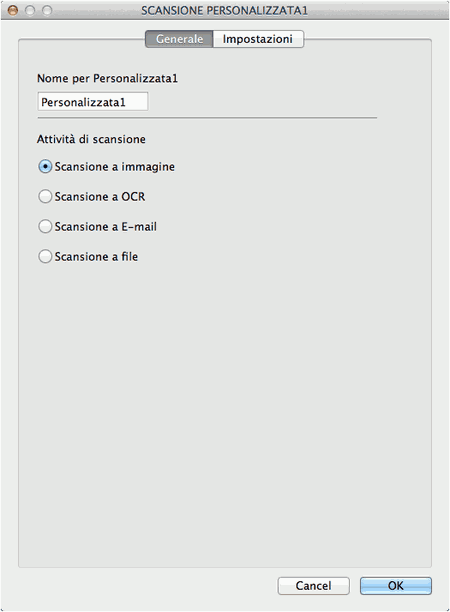
Task: Switch to the Impostazioni tab
Action: click(x=258, y=39)
